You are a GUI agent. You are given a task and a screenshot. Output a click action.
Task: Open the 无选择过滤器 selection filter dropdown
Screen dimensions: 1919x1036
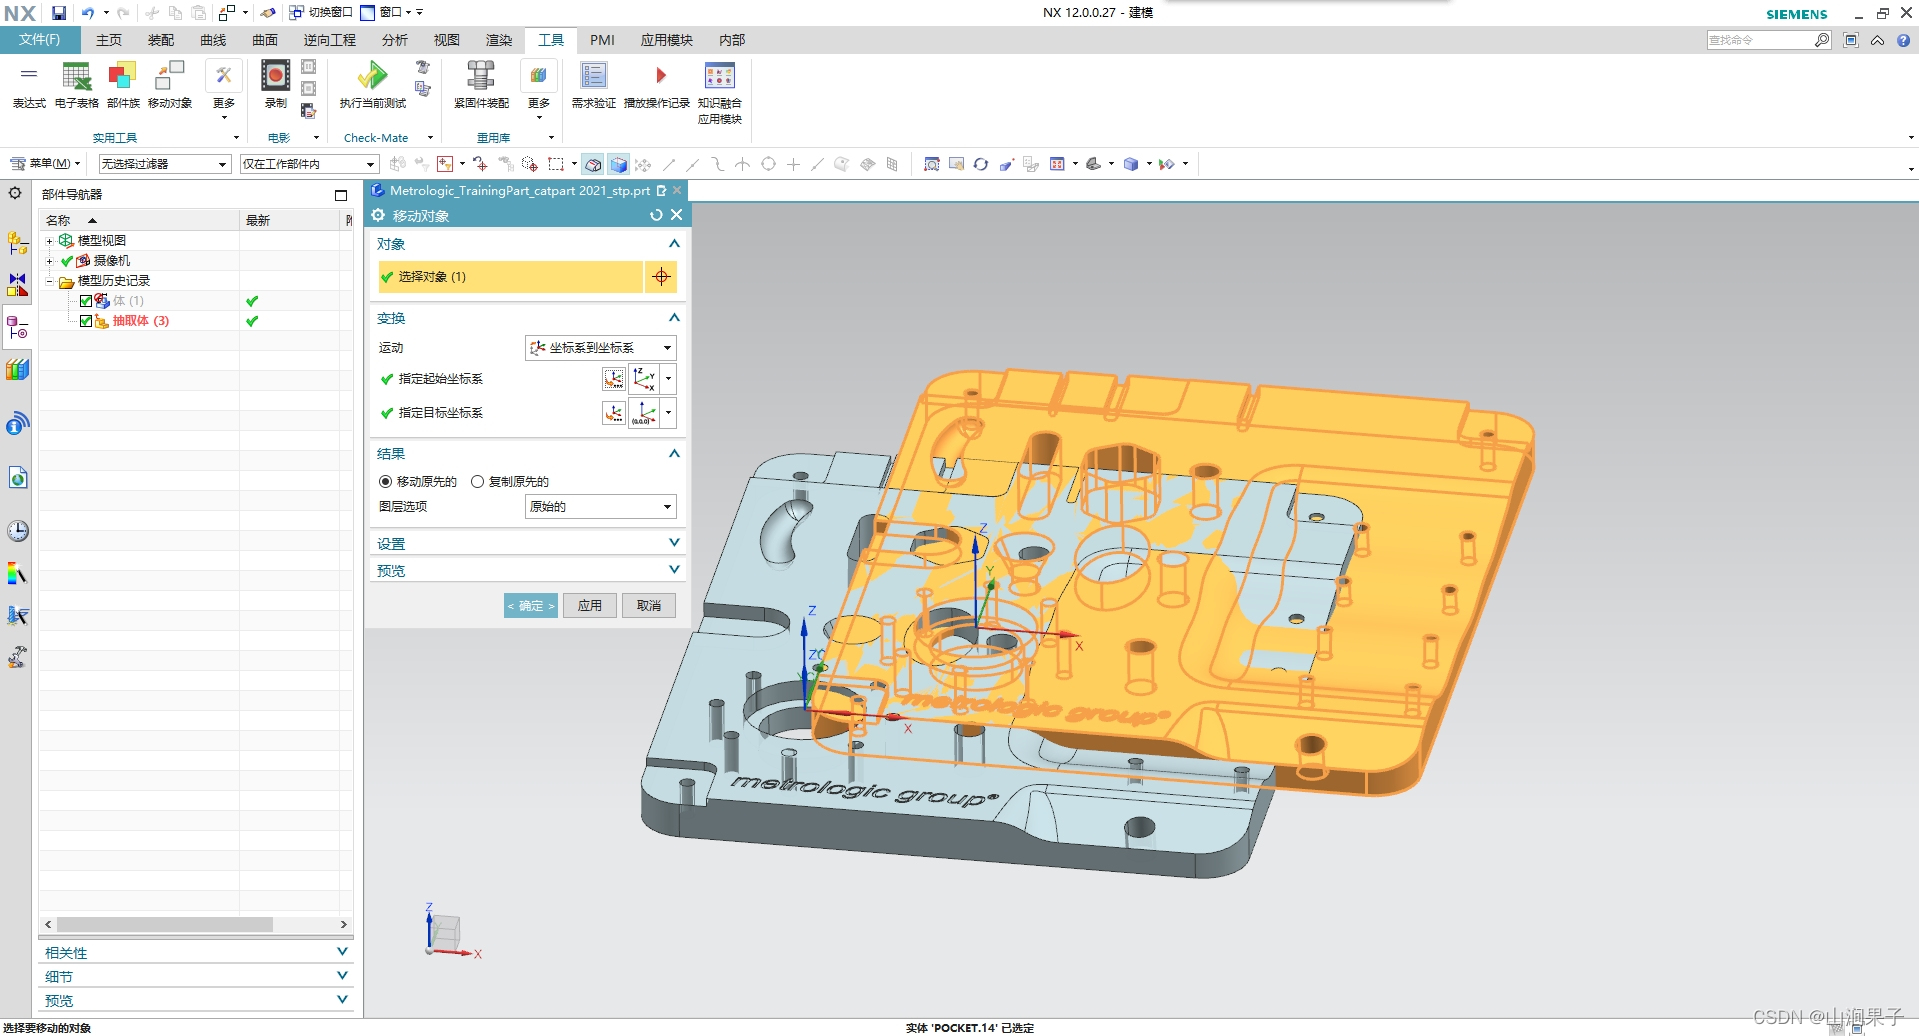(x=165, y=164)
